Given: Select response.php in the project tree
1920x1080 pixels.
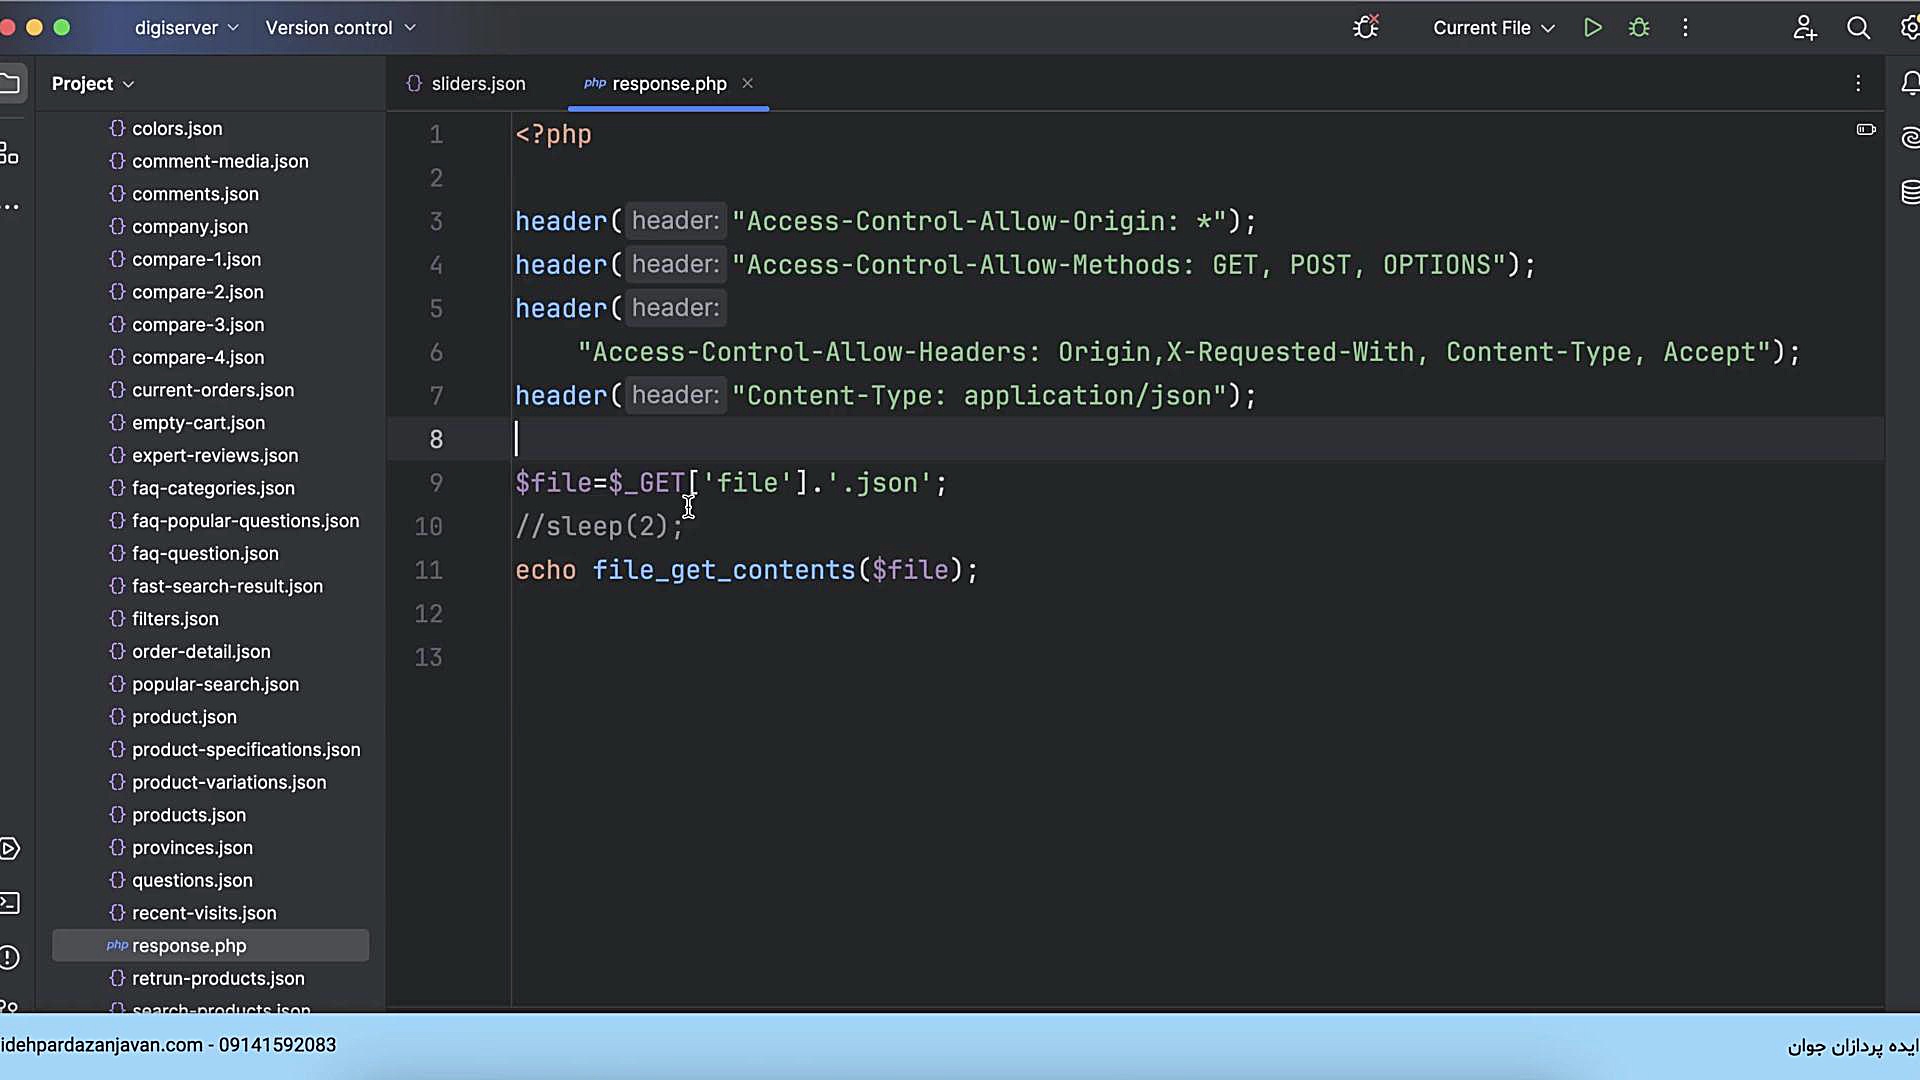Looking at the screenshot, I should point(210,946).
